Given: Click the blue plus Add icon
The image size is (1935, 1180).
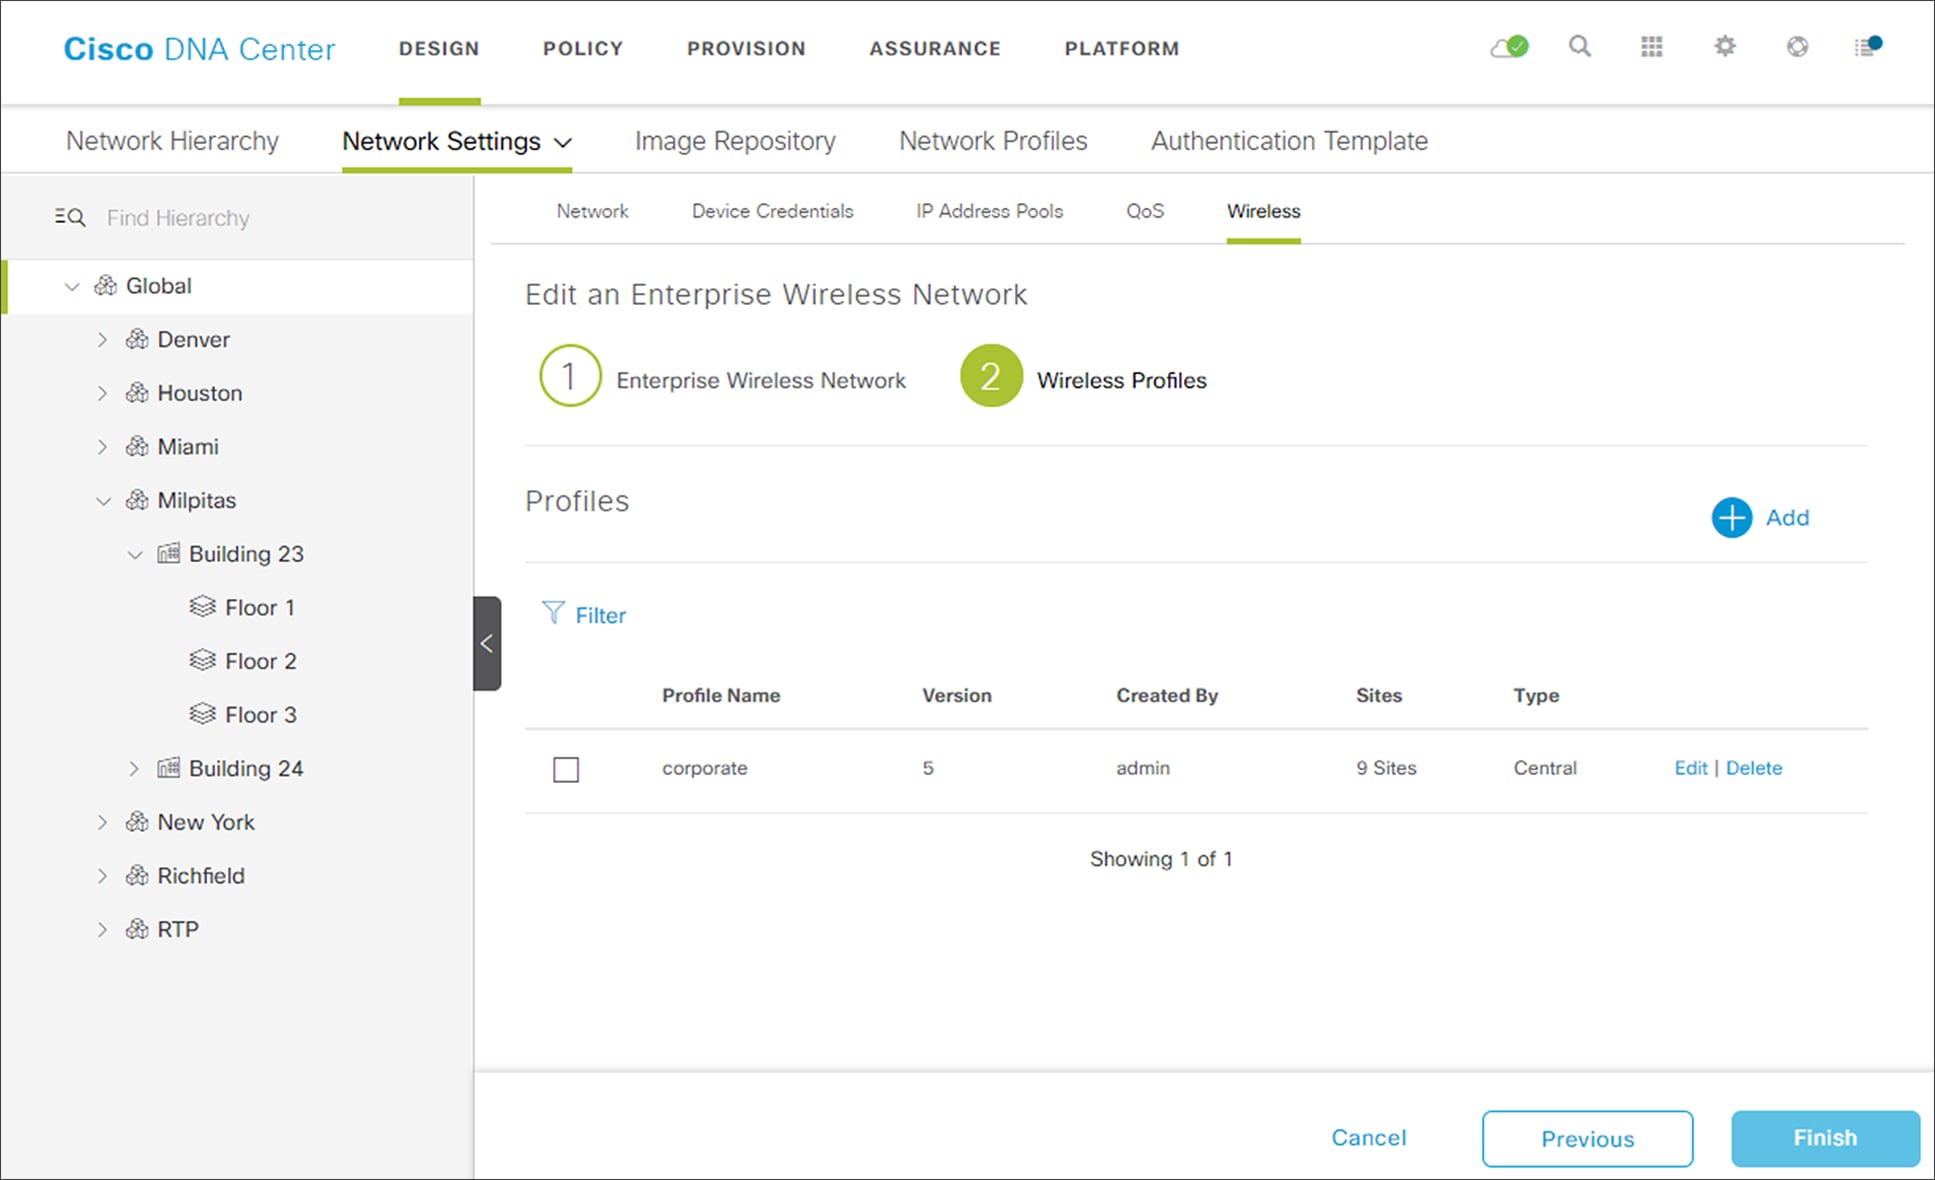Looking at the screenshot, I should 1731,518.
